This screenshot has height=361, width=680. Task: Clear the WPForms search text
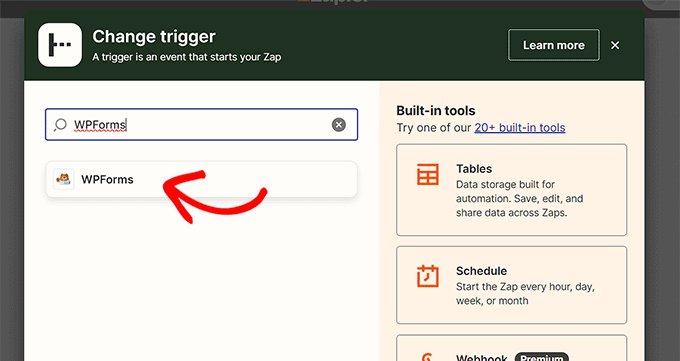(x=339, y=125)
